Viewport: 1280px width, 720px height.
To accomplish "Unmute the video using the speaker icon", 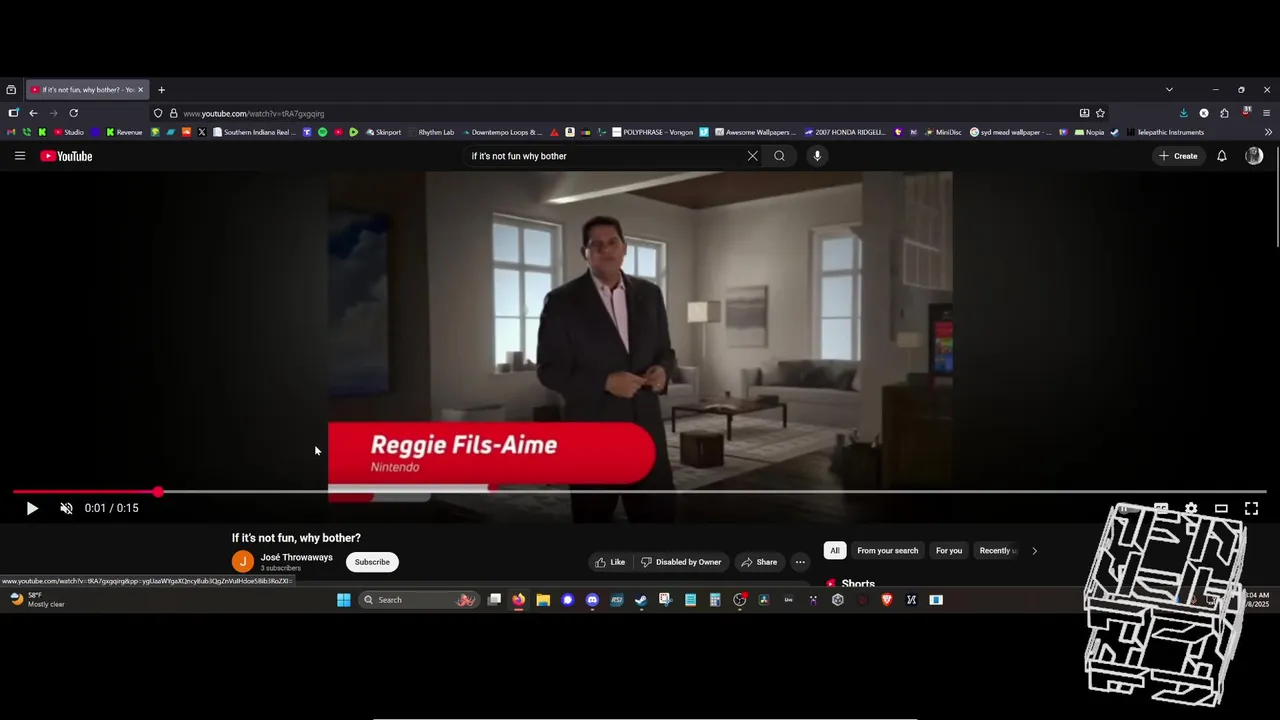I will [x=66, y=508].
